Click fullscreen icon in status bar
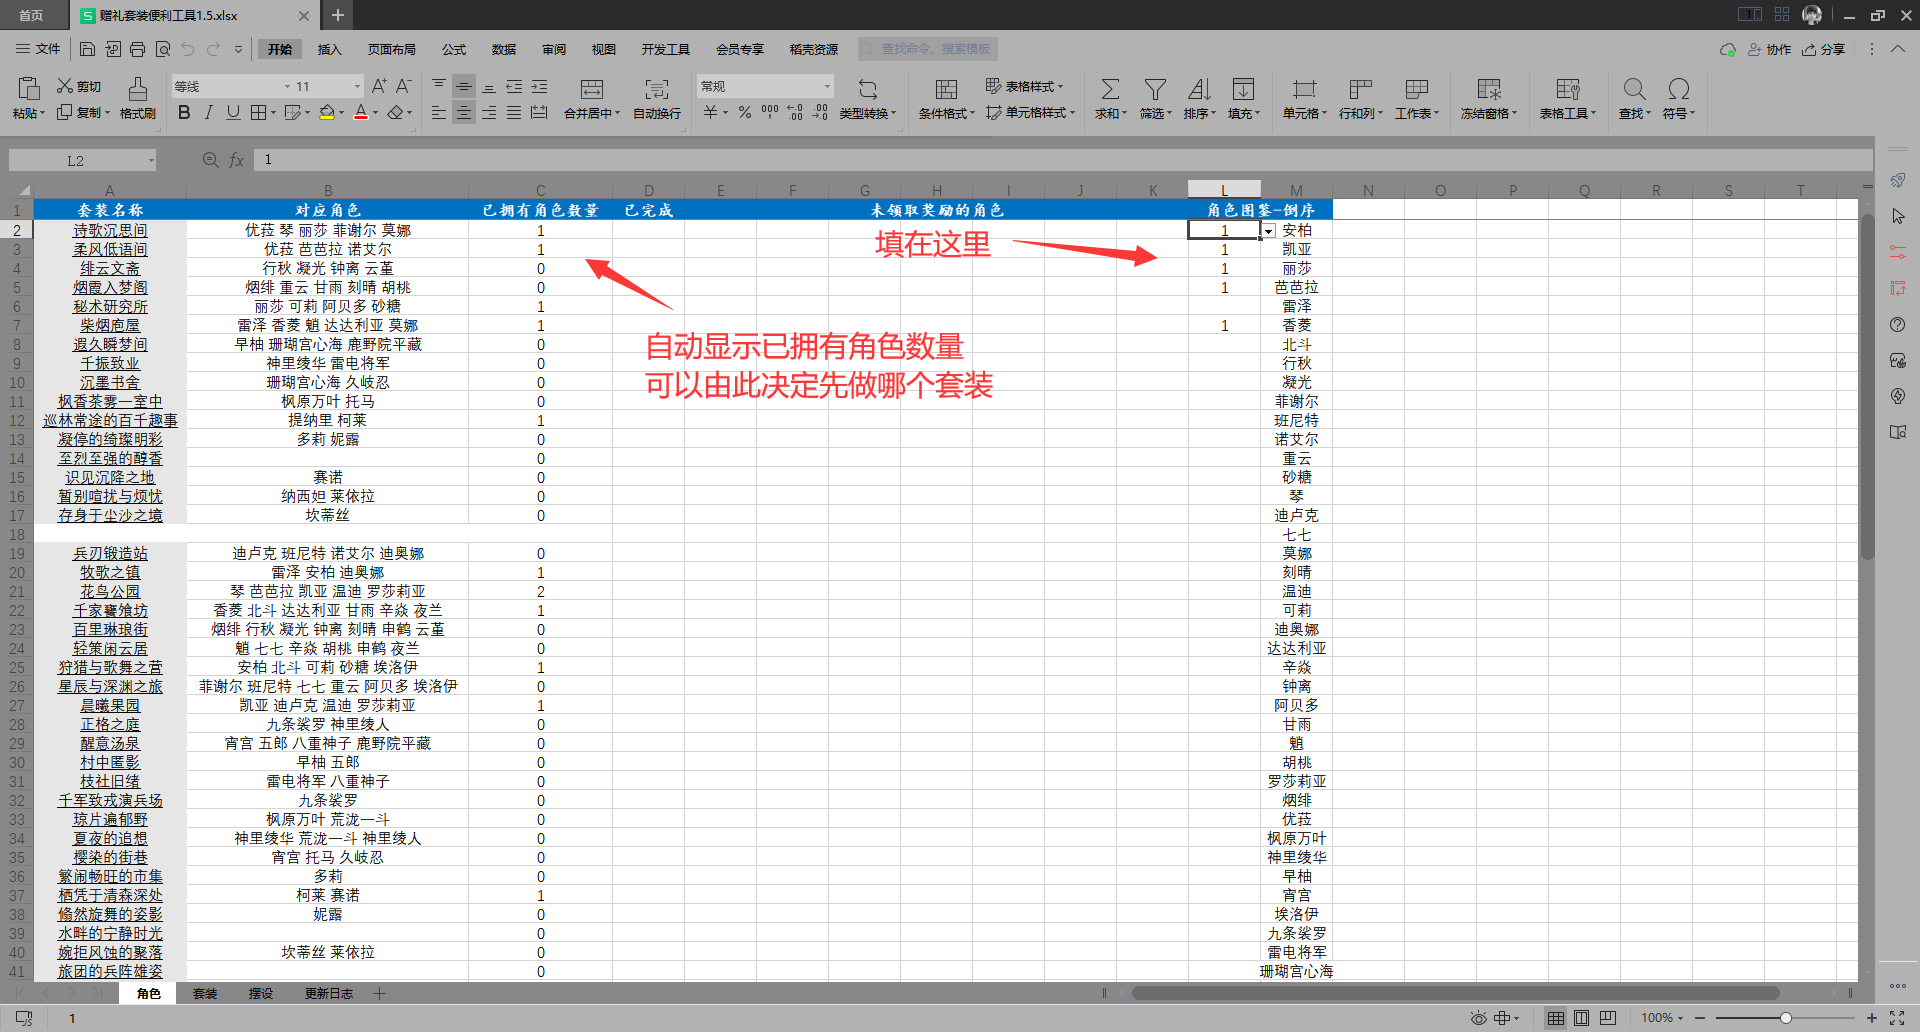The height and width of the screenshot is (1032, 1920). [x=1897, y=1018]
